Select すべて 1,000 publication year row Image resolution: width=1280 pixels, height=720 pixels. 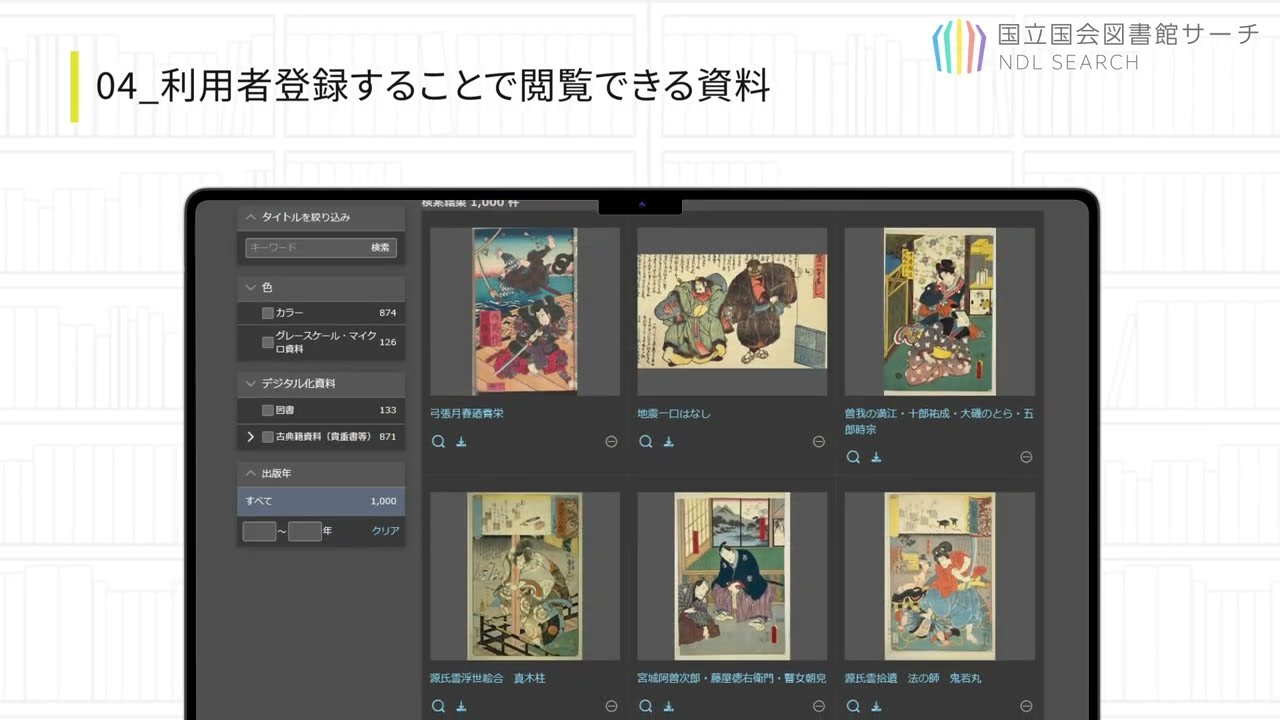321,501
